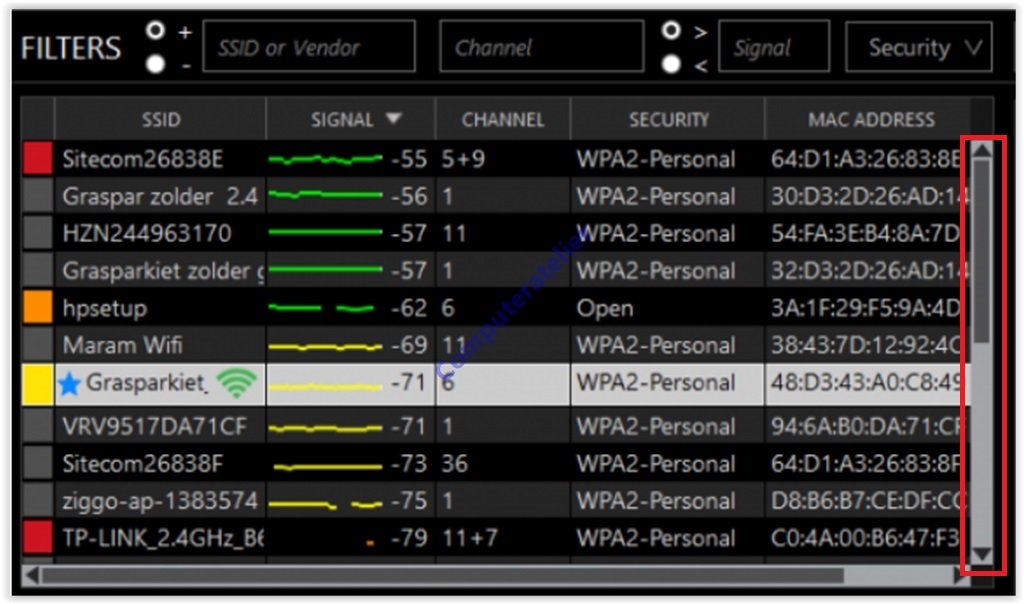The height and width of the screenshot is (604, 1024).
Task: Sort by the SSID column header
Action: [161, 119]
